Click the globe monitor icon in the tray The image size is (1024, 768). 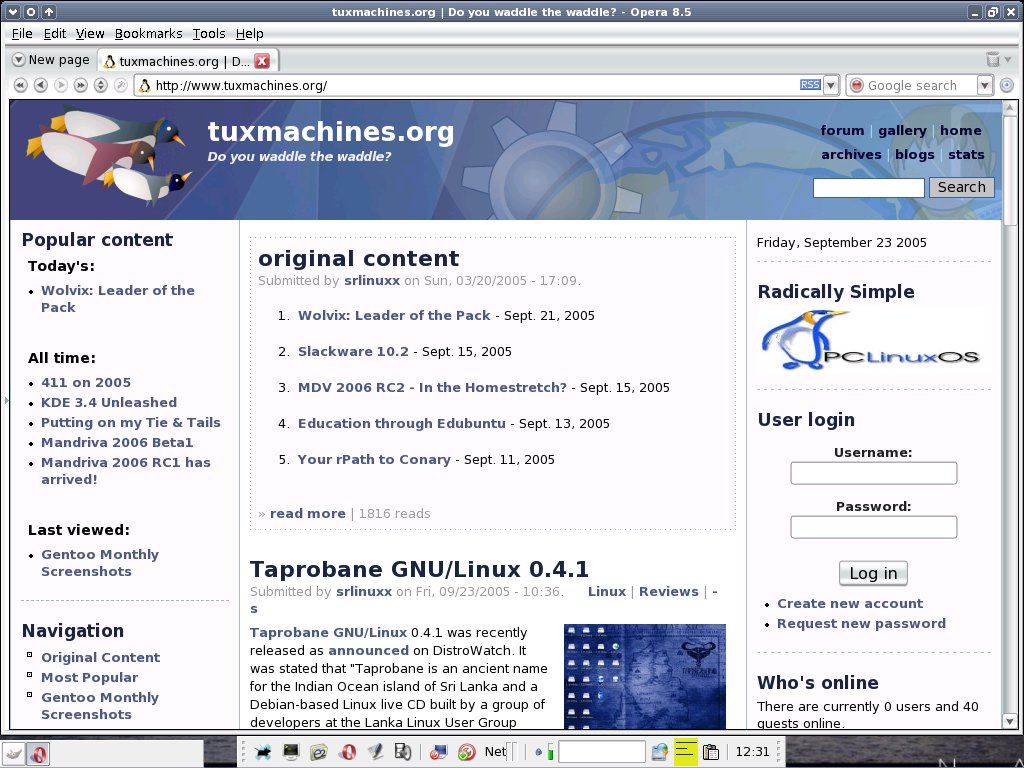[x=660, y=752]
